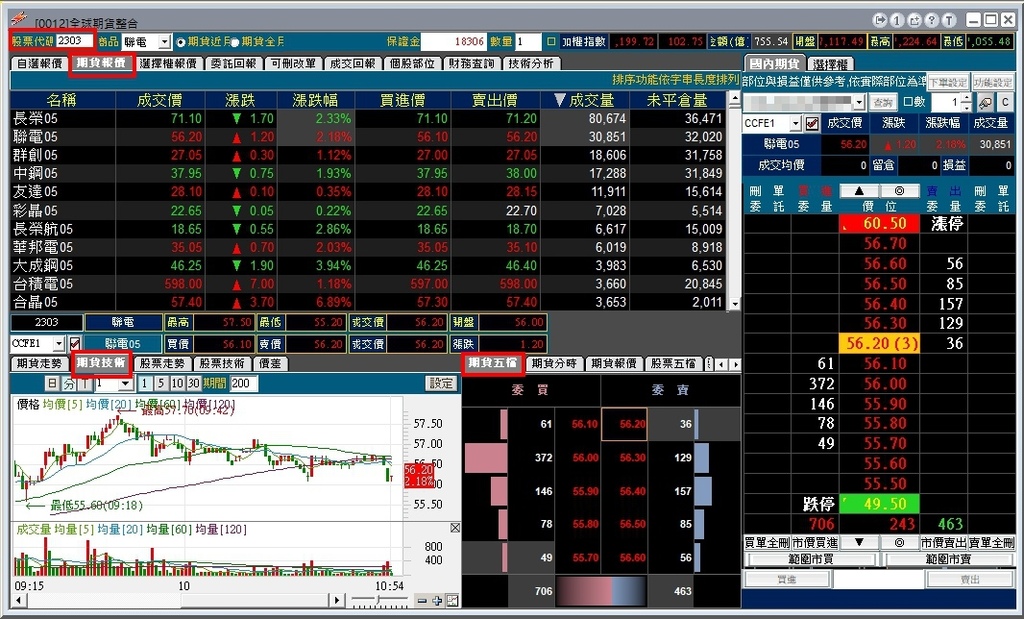Select 30-period chart toggle

click(193, 383)
